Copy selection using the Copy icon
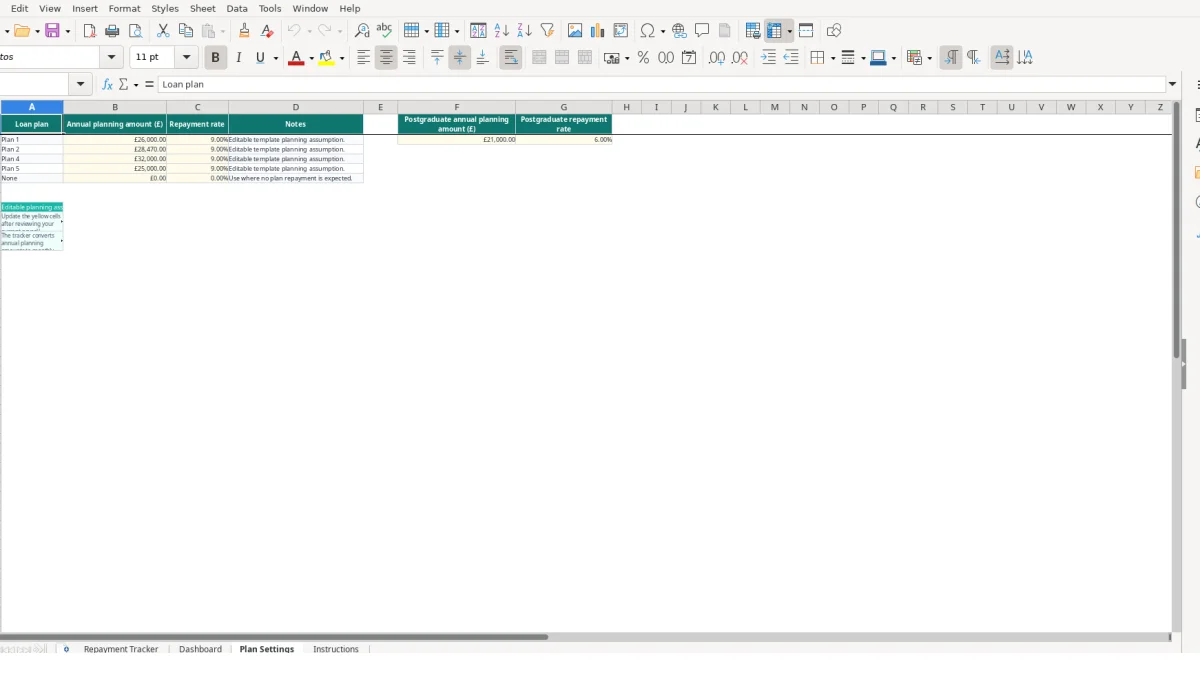Screen dimensions: 1200x675 [185, 31]
